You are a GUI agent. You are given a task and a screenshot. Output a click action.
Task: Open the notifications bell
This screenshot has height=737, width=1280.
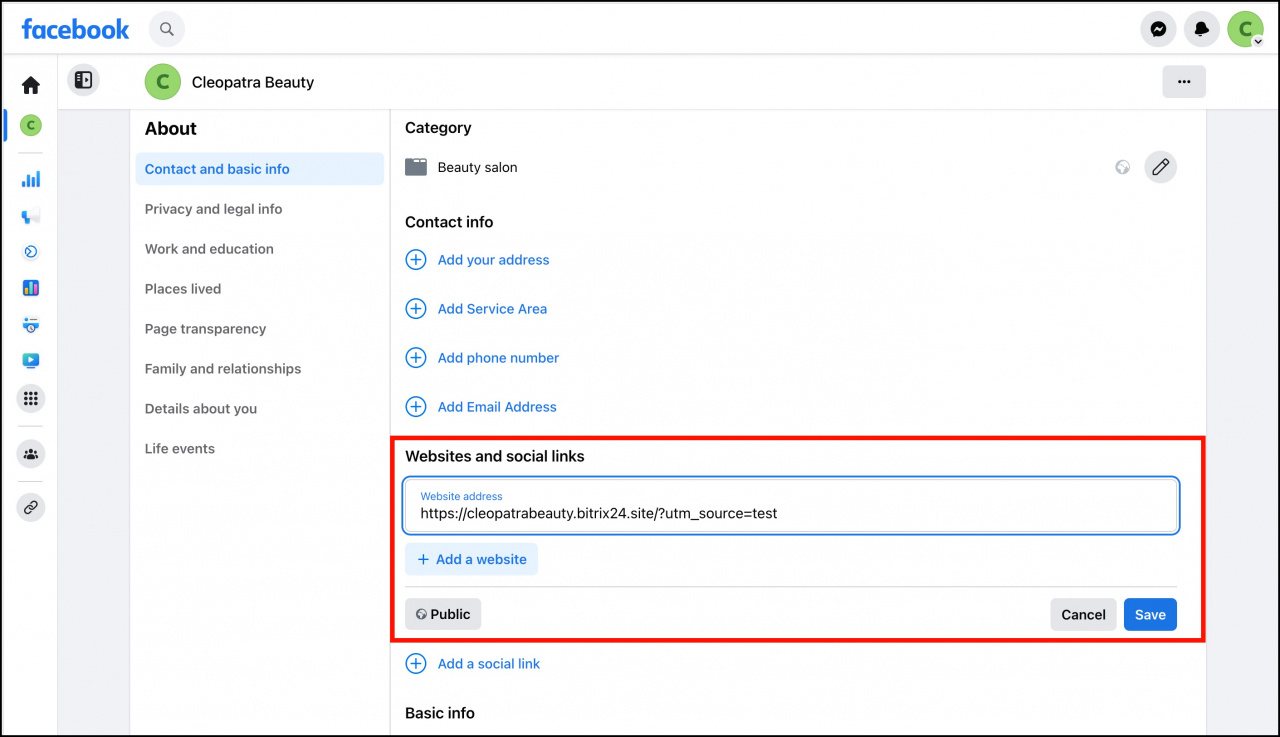[x=1202, y=29]
